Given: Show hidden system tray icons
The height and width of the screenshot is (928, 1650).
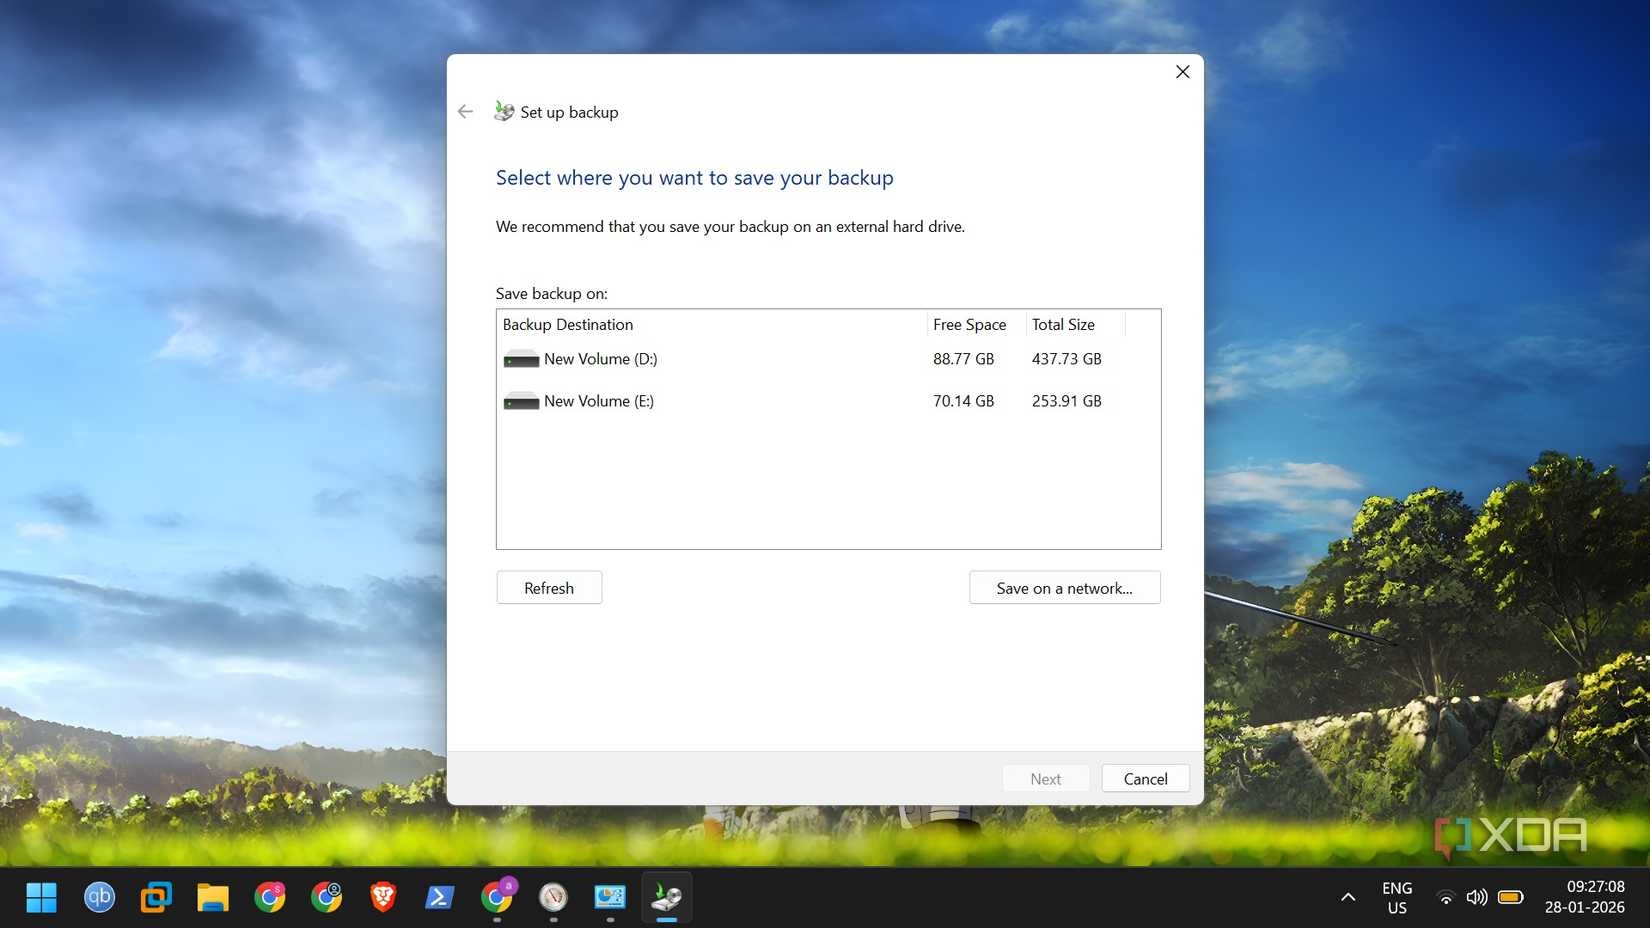Looking at the screenshot, I should click(x=1348, y=897).
